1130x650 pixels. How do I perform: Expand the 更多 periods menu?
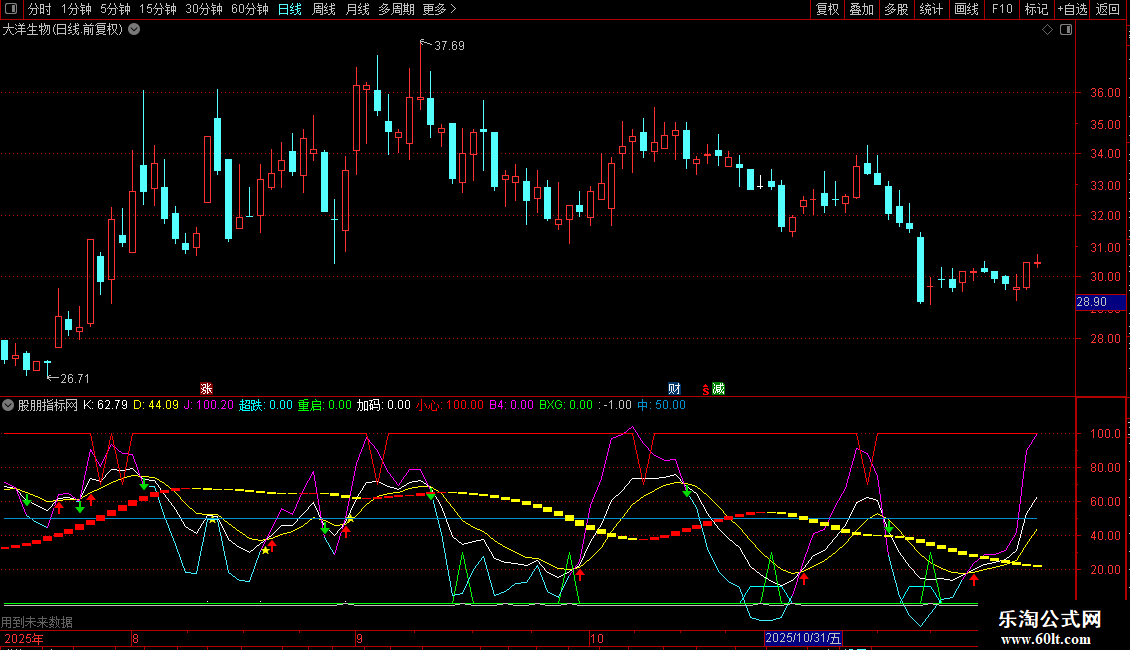tap(439, 9)
